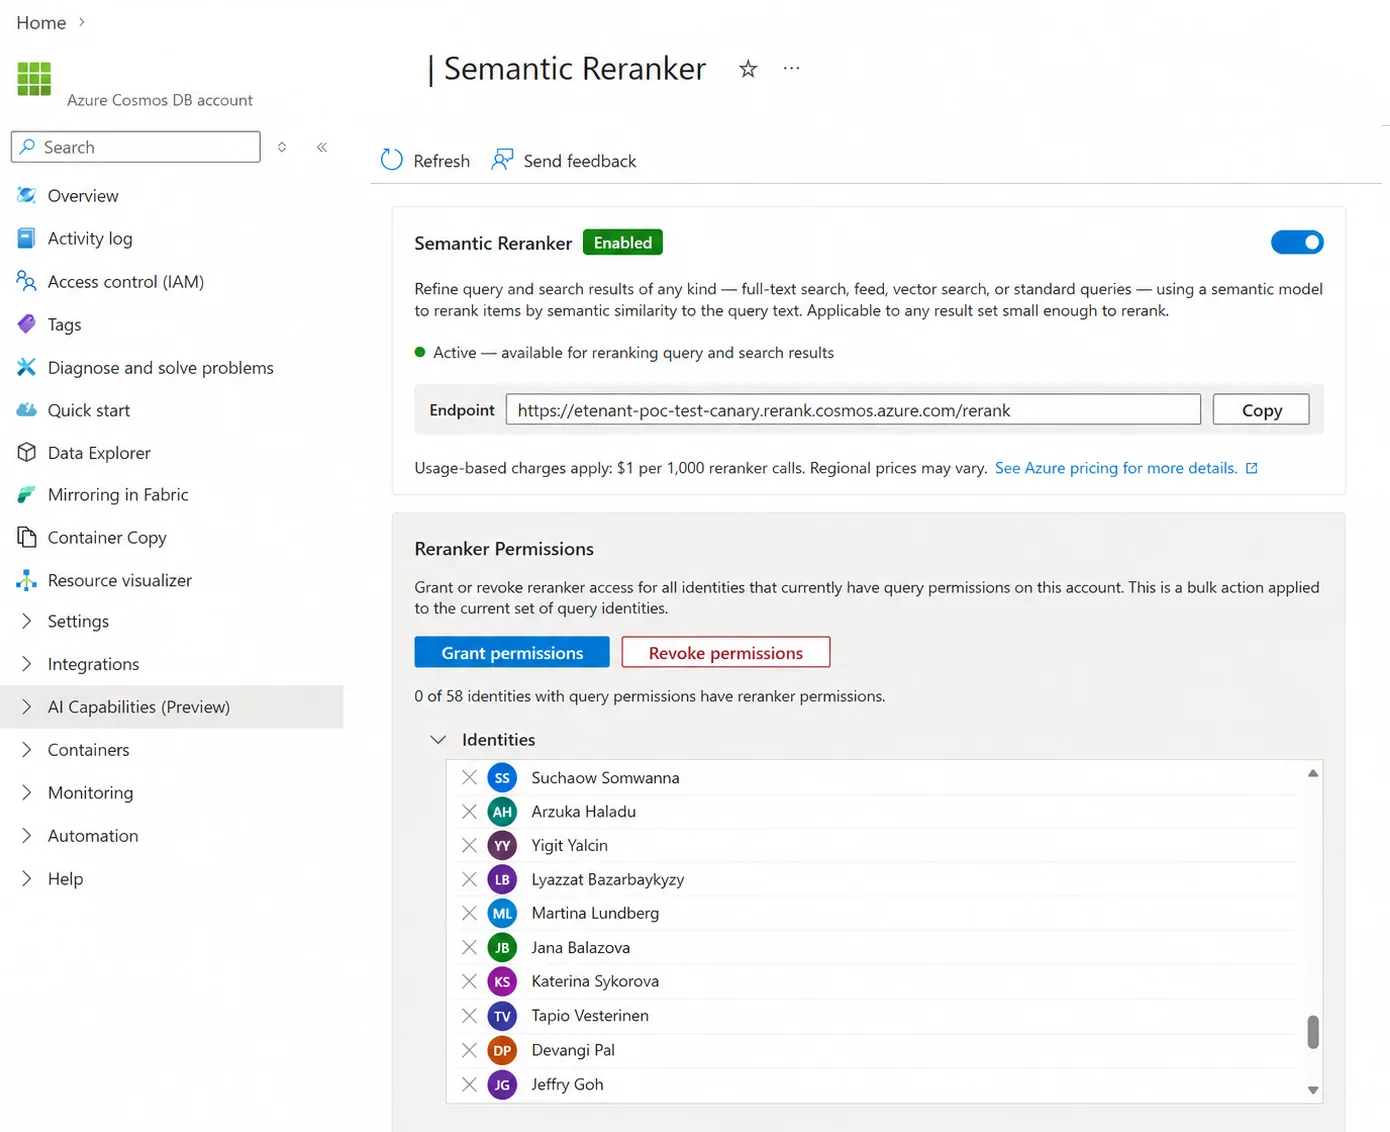Expand the Automation section
Screen dimensions: 1390x1132
tap(27, 835)
